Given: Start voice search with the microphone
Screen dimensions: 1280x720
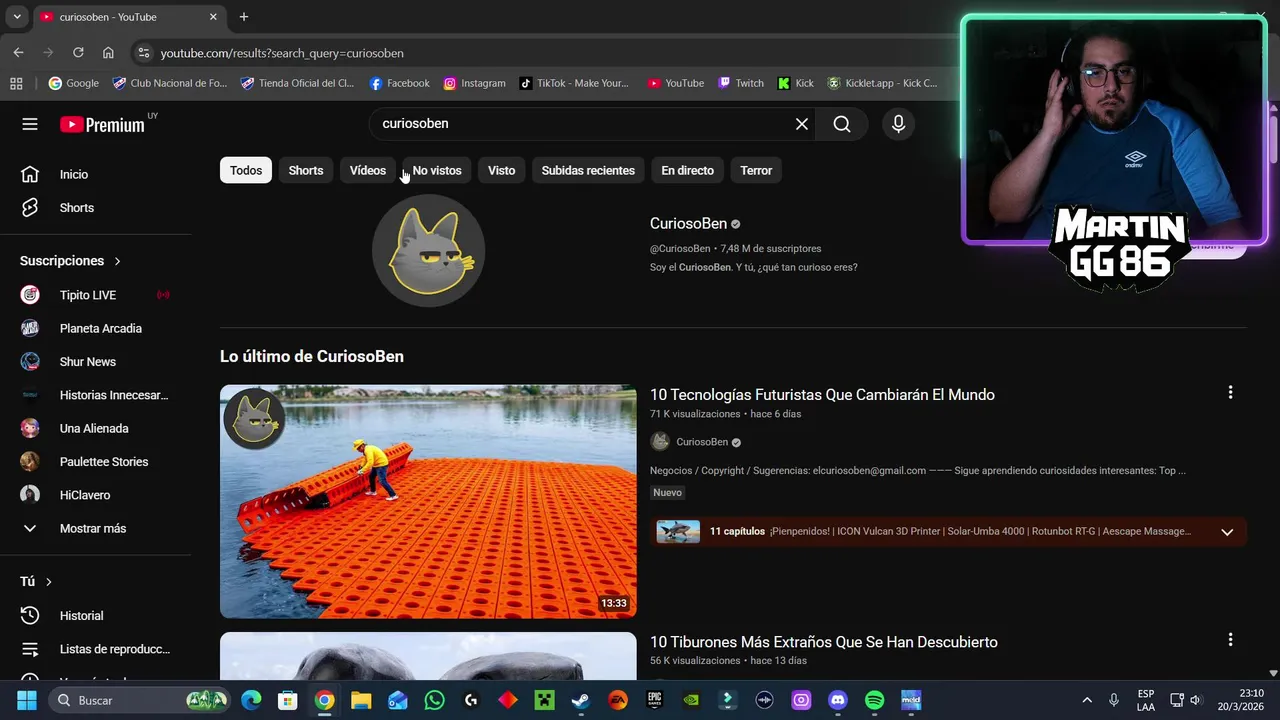Looking at the screenshot, I should coord(898,124).
